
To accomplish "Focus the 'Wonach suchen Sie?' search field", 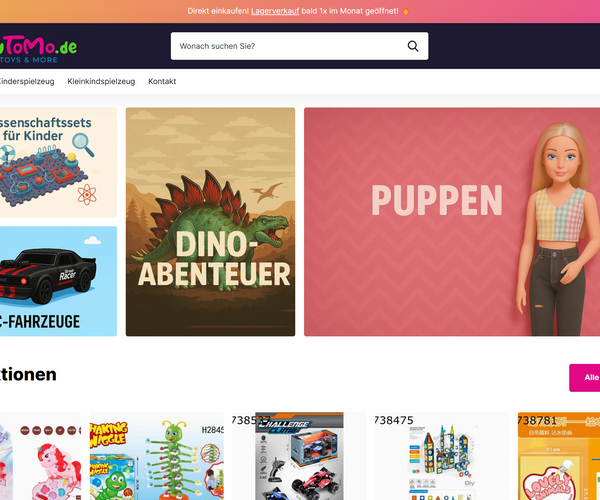I will (x=299, y=46).
